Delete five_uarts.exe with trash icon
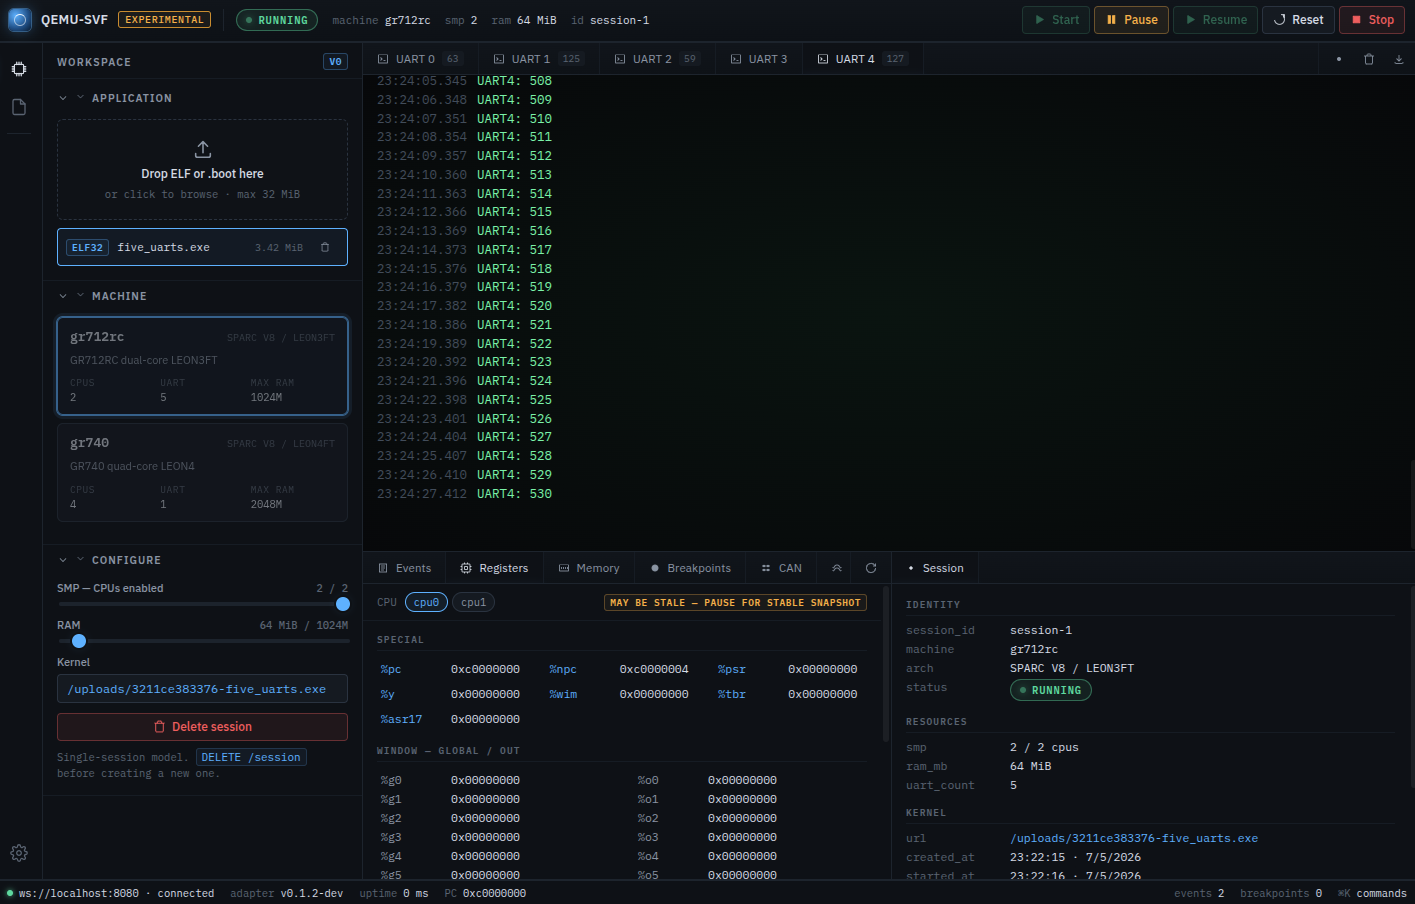 [x=325, y=247]
